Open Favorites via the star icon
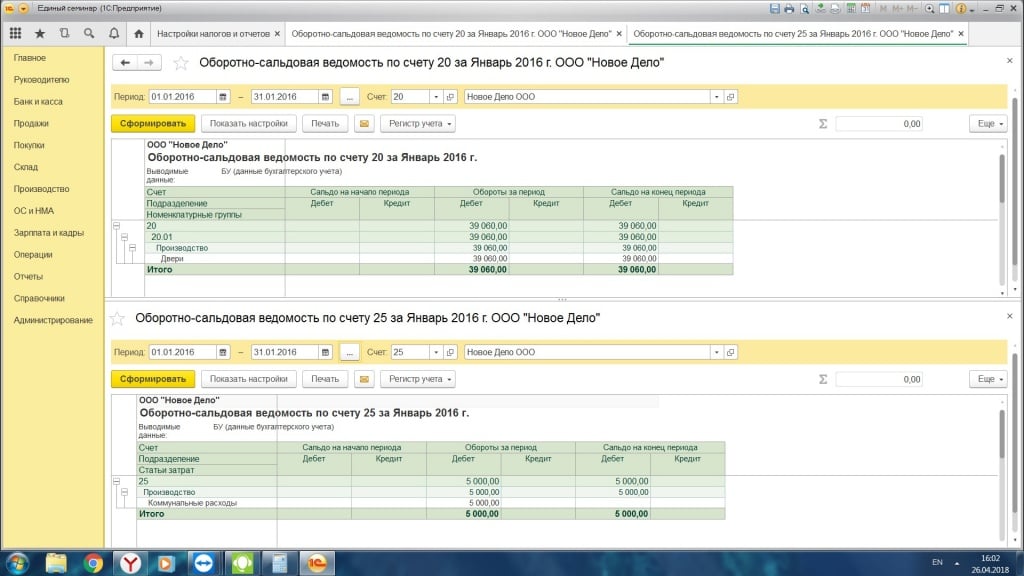 tap(40, 33)
